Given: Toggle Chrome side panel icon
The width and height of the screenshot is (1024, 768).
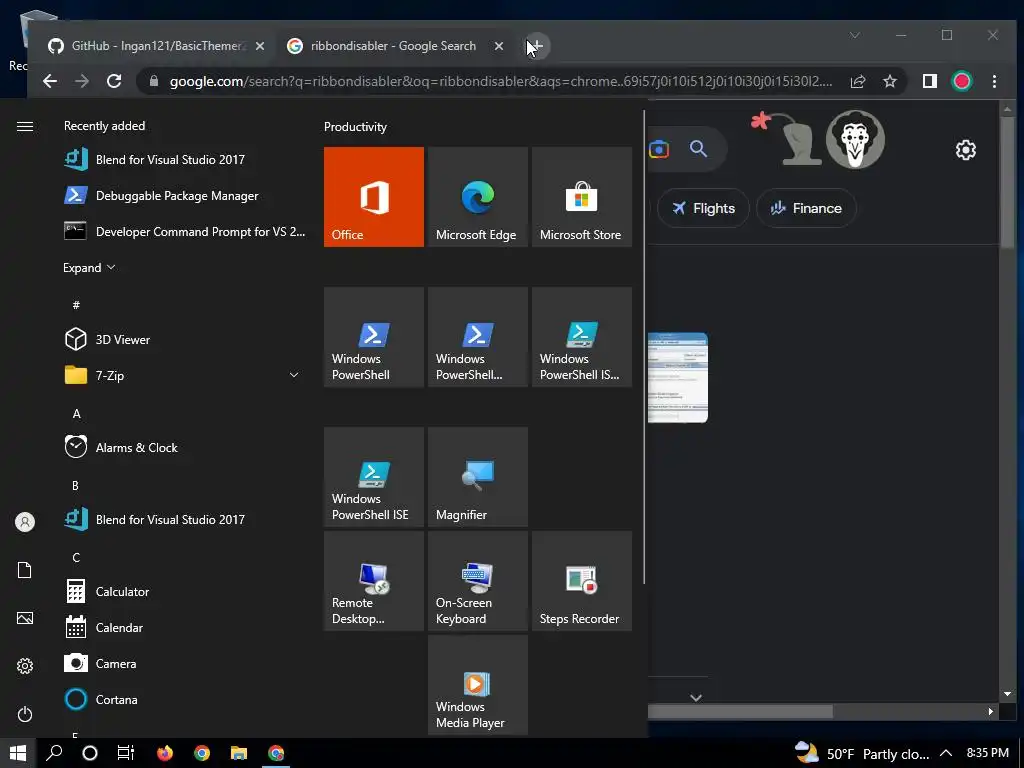Looking at the screenshot, I should [929, 81].
